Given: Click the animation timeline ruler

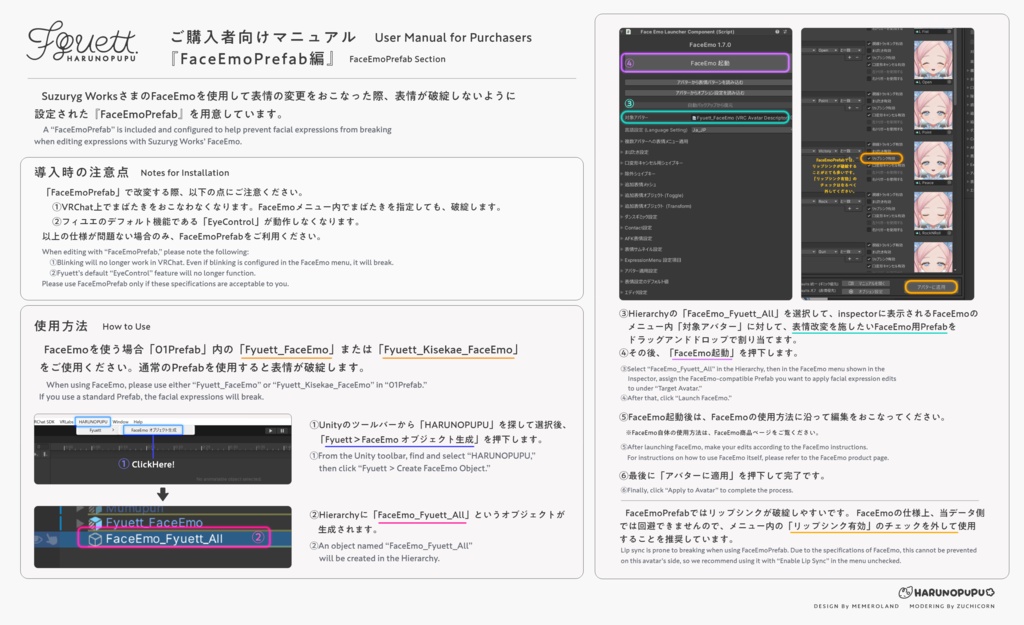Looking at the screenshot, I should [x=171, y=448].
